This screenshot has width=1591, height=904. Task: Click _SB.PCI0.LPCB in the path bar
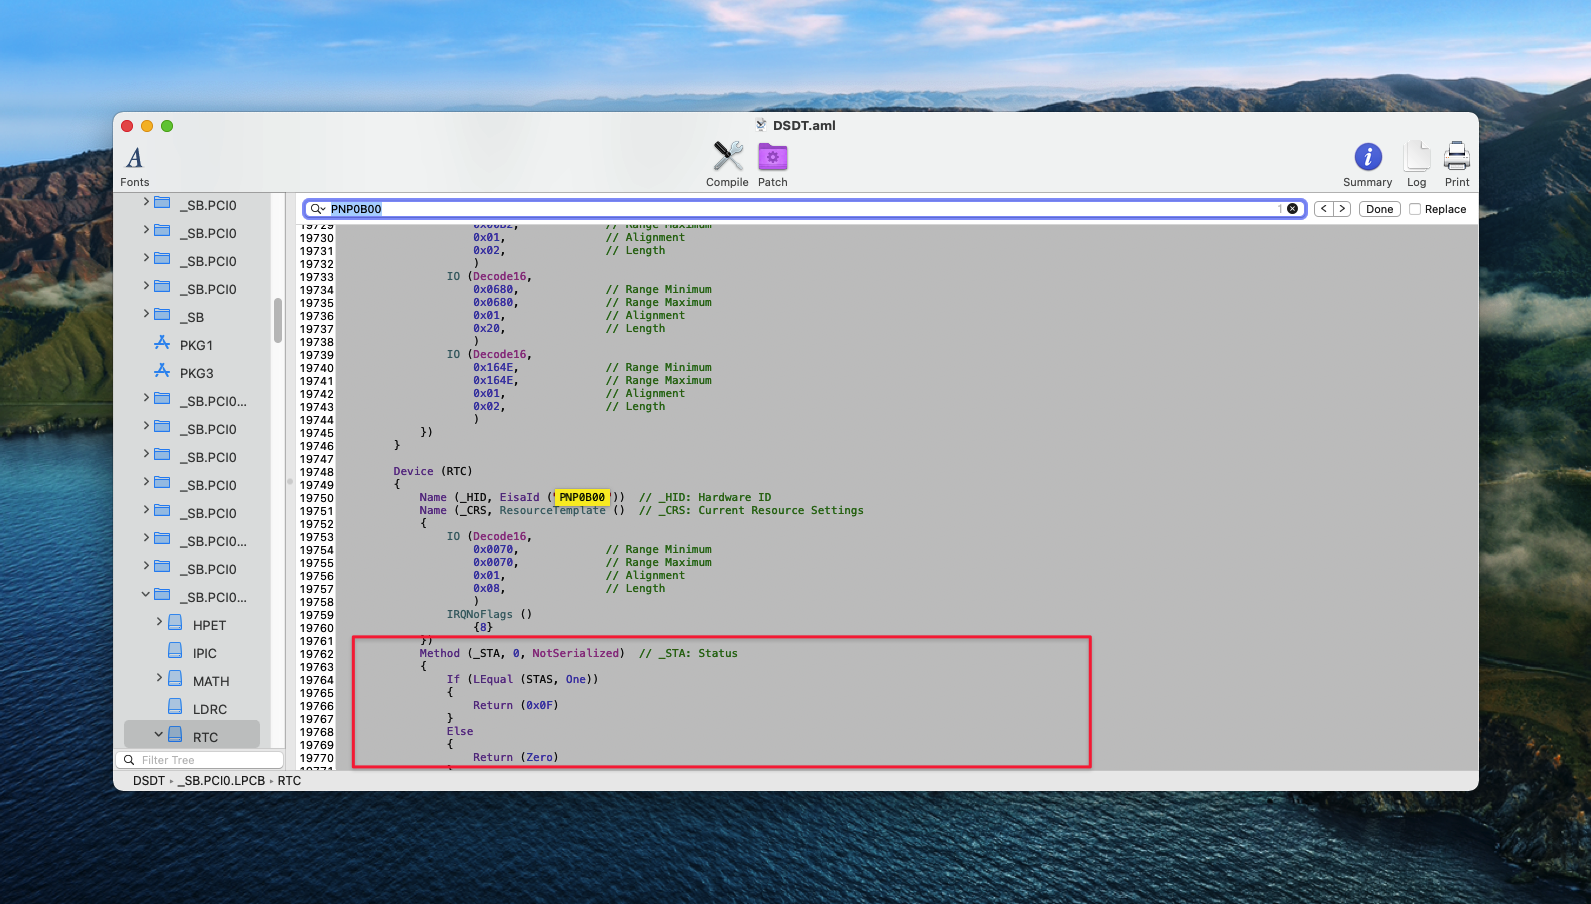(221, 781)
